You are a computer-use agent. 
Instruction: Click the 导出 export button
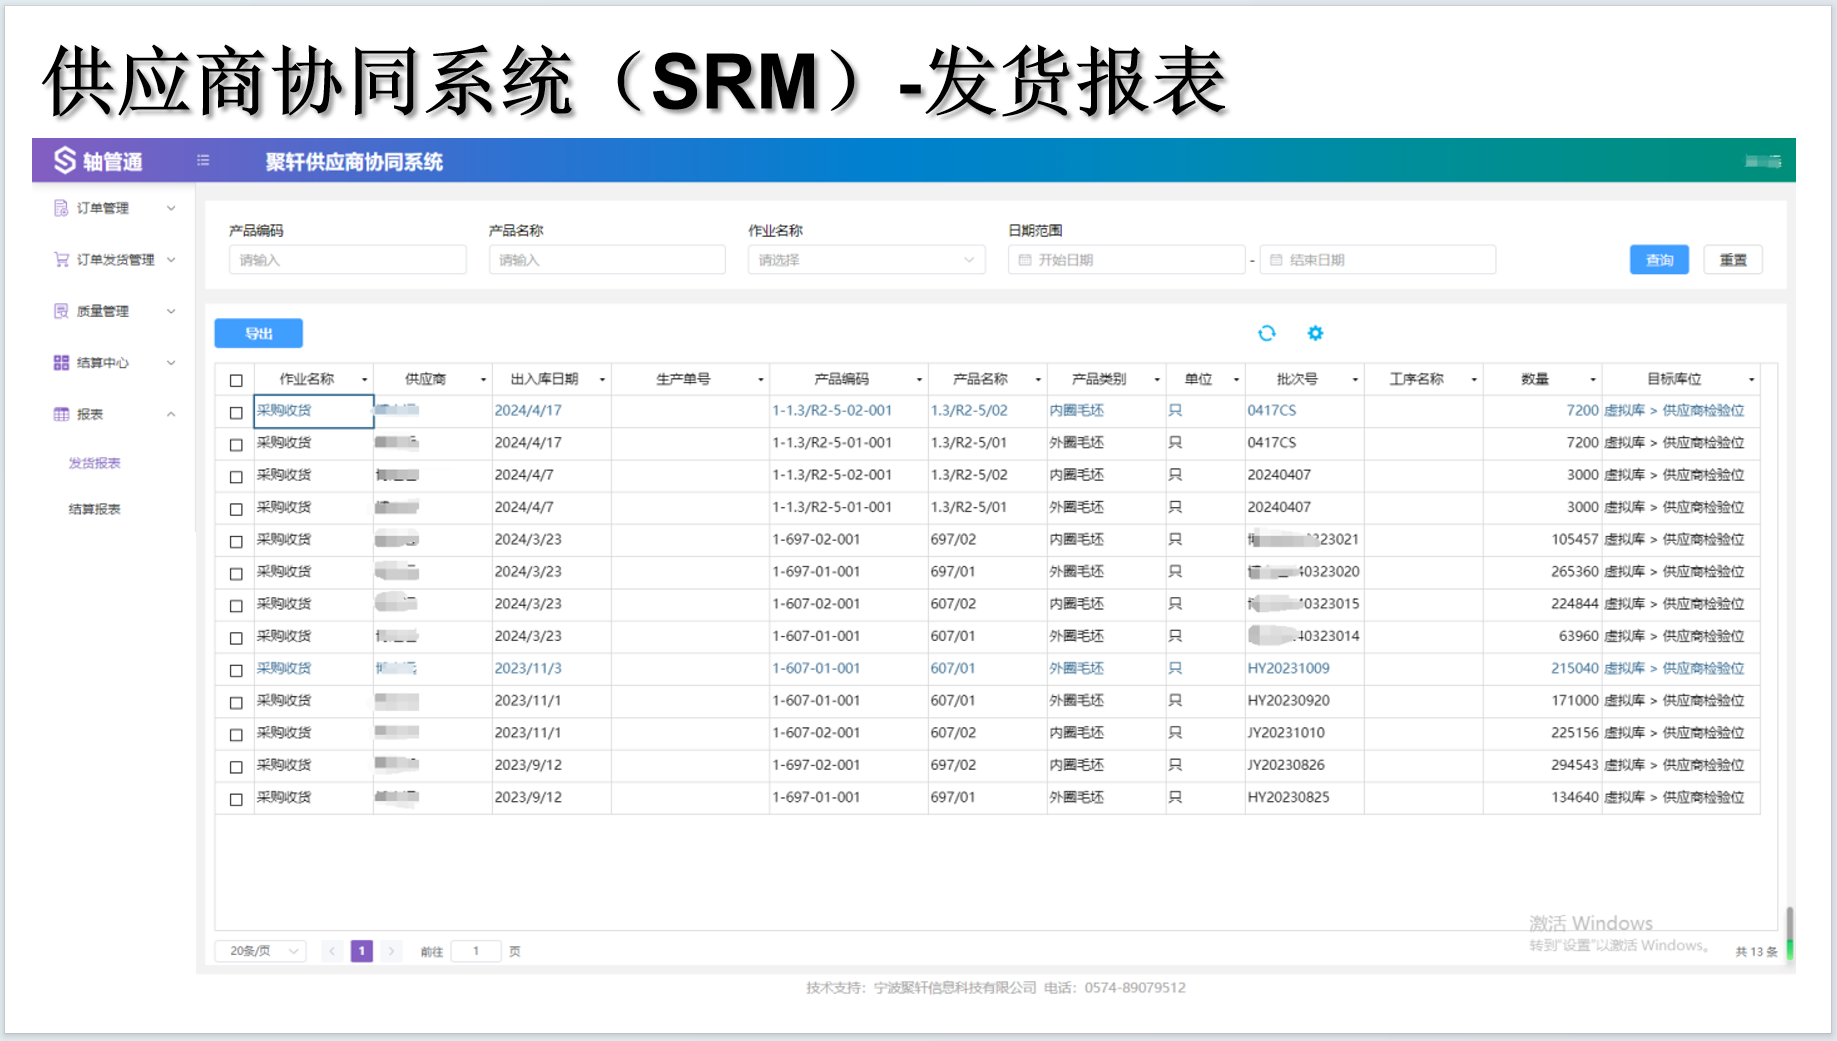click(x=258, y=333)
